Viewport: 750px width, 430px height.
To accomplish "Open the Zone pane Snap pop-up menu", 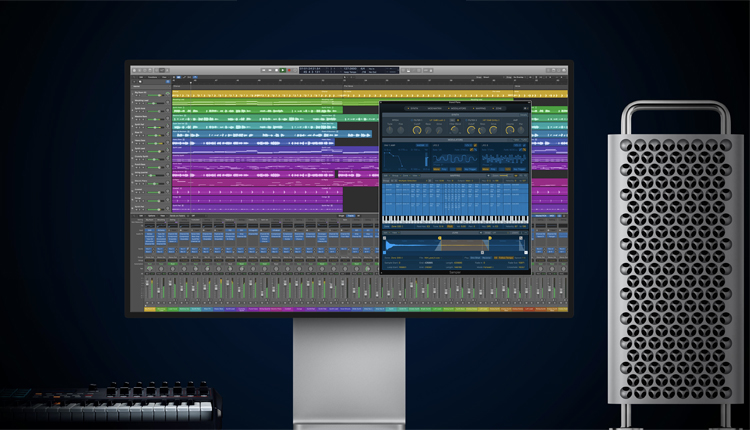I will click(x=501, y=232).
